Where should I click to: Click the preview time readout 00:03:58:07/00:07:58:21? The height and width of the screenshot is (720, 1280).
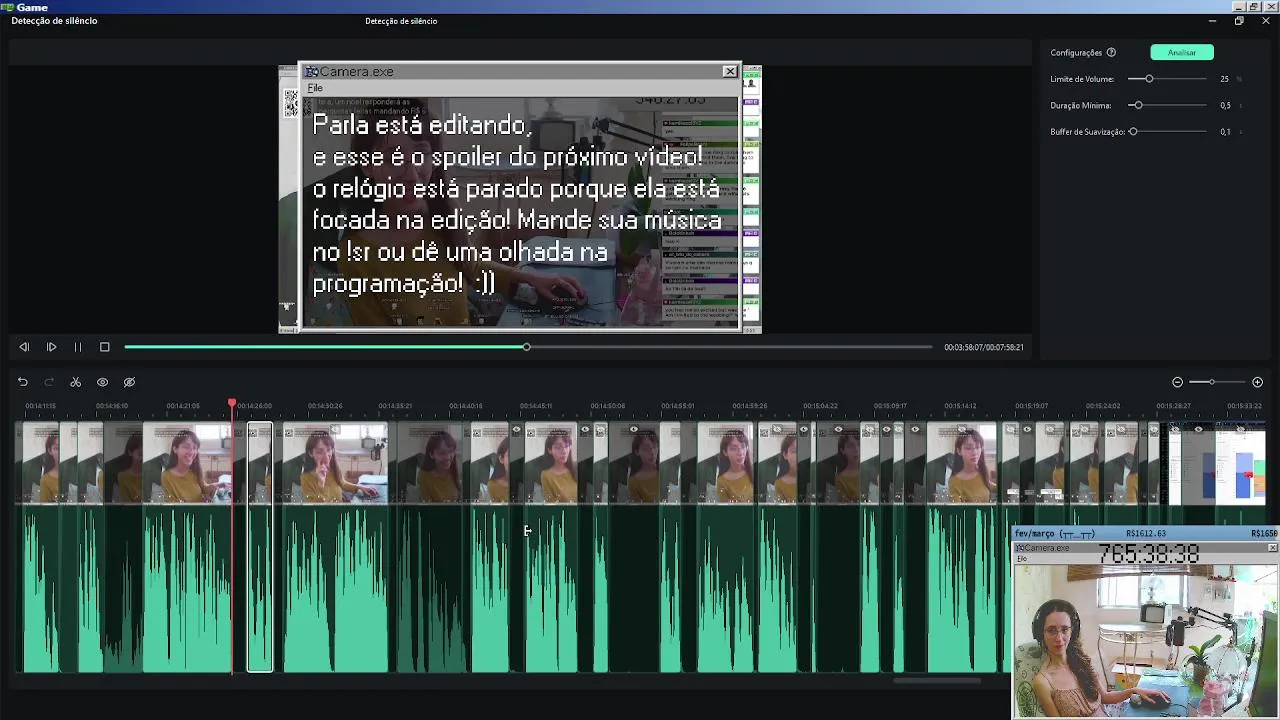(x=984, y=347)
